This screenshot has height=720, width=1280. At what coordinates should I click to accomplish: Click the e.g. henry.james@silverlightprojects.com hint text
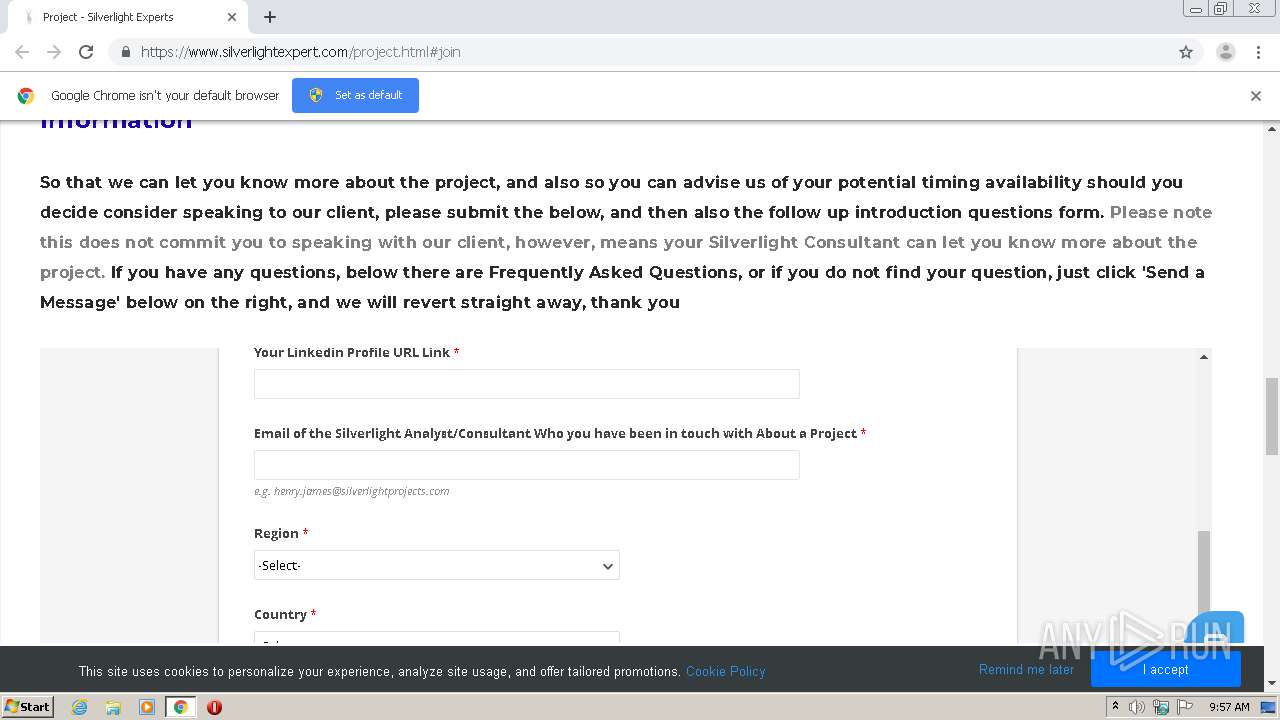tap(352, 491)
